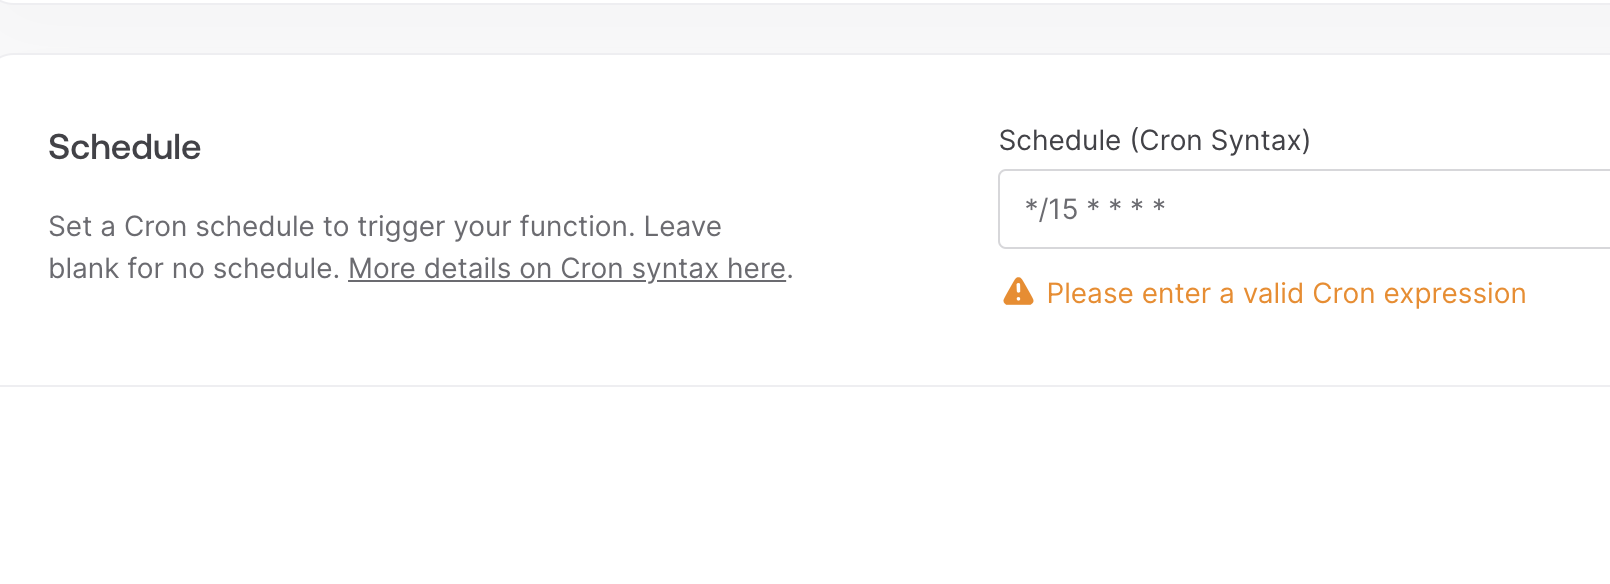Image resolution: width=1610 pixels, height=584 pixels.
Task: Click the caution symbol under the schedule input
Action: pyautogui.click(x=1018, y=293)
